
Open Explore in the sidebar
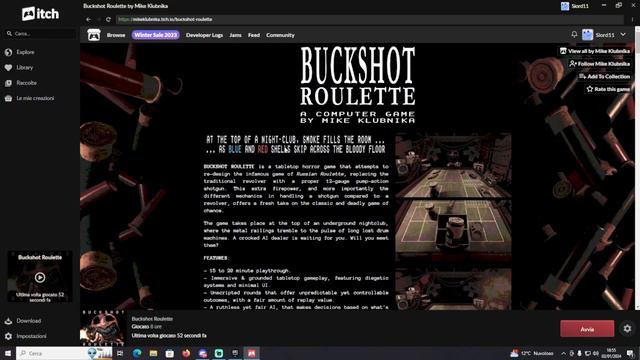coord(25,52)
